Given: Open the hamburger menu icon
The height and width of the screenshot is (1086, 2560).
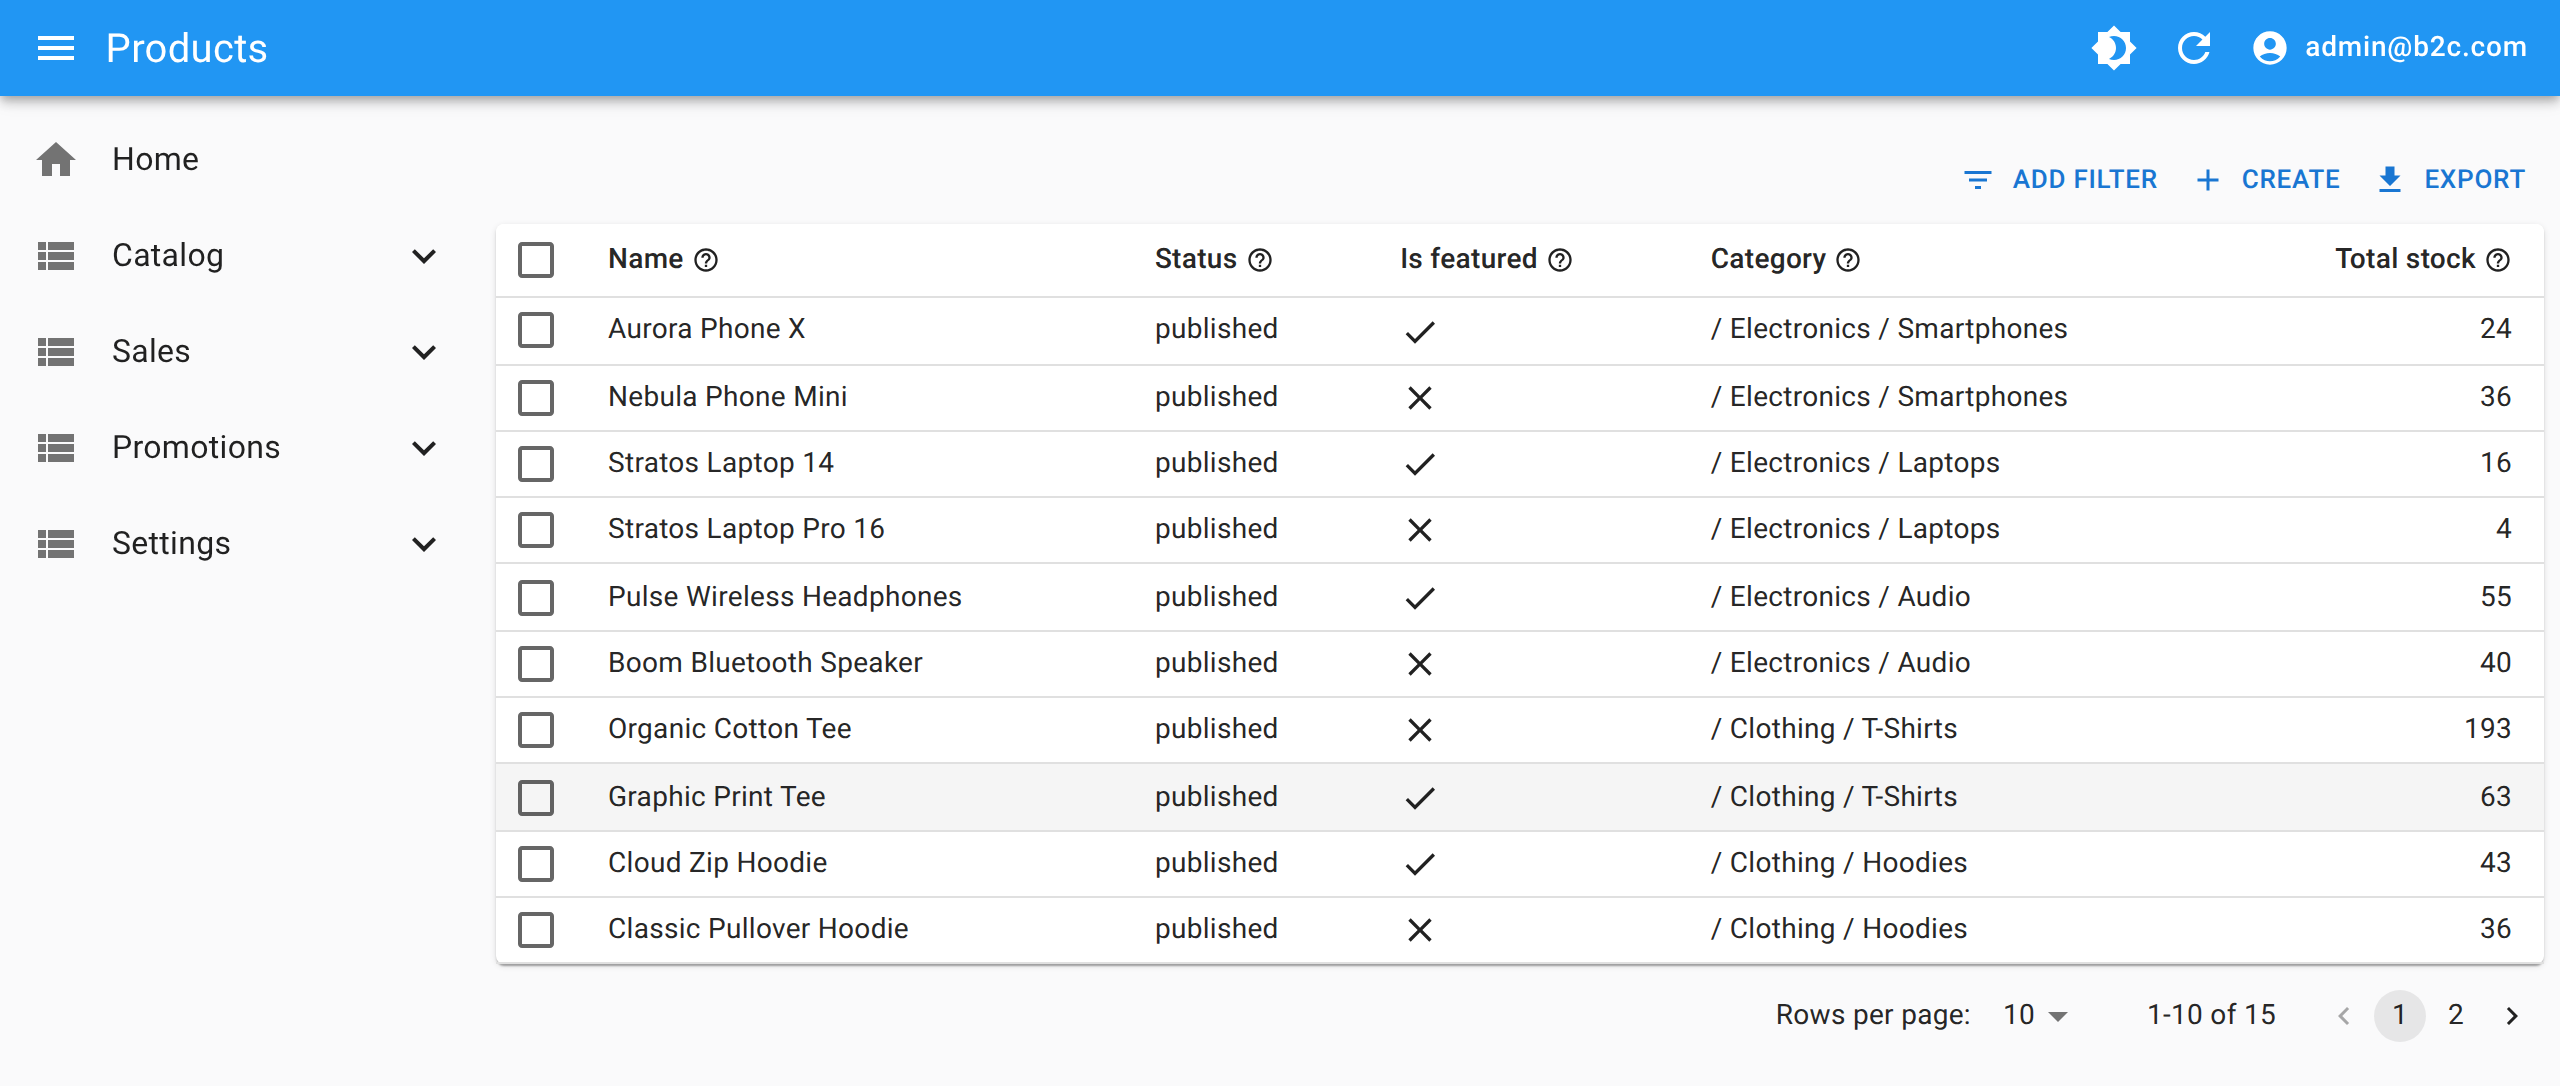Looking at the screenshot, I should click(56, 48).
